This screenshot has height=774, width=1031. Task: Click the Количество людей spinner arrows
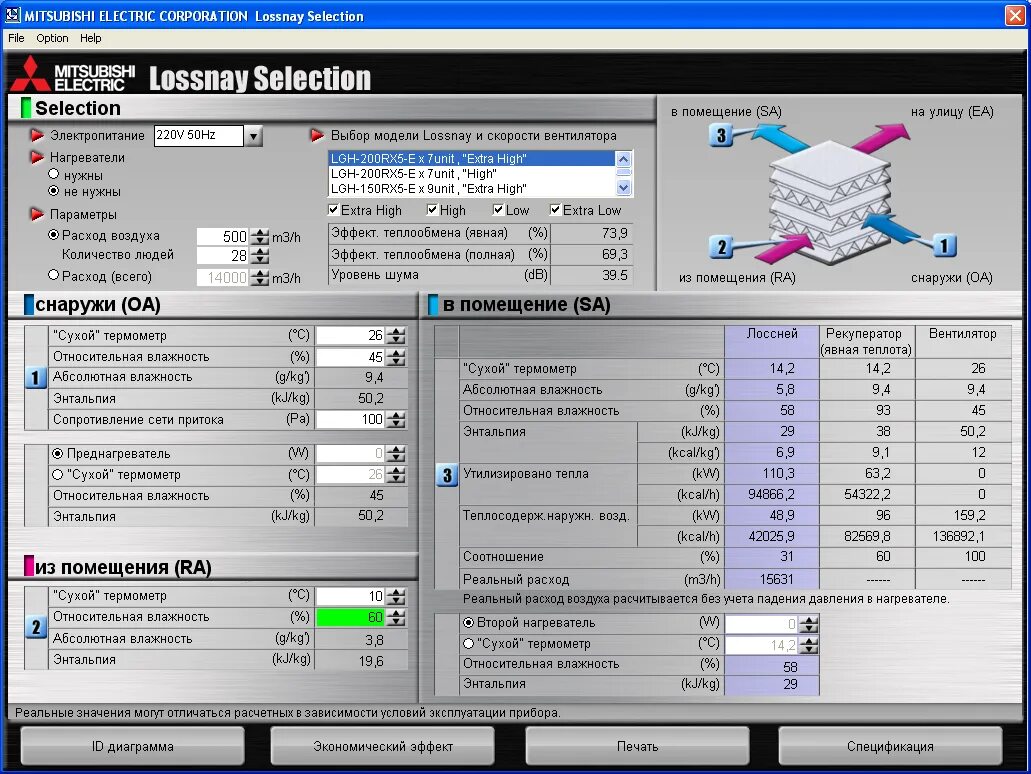[260, 256]
